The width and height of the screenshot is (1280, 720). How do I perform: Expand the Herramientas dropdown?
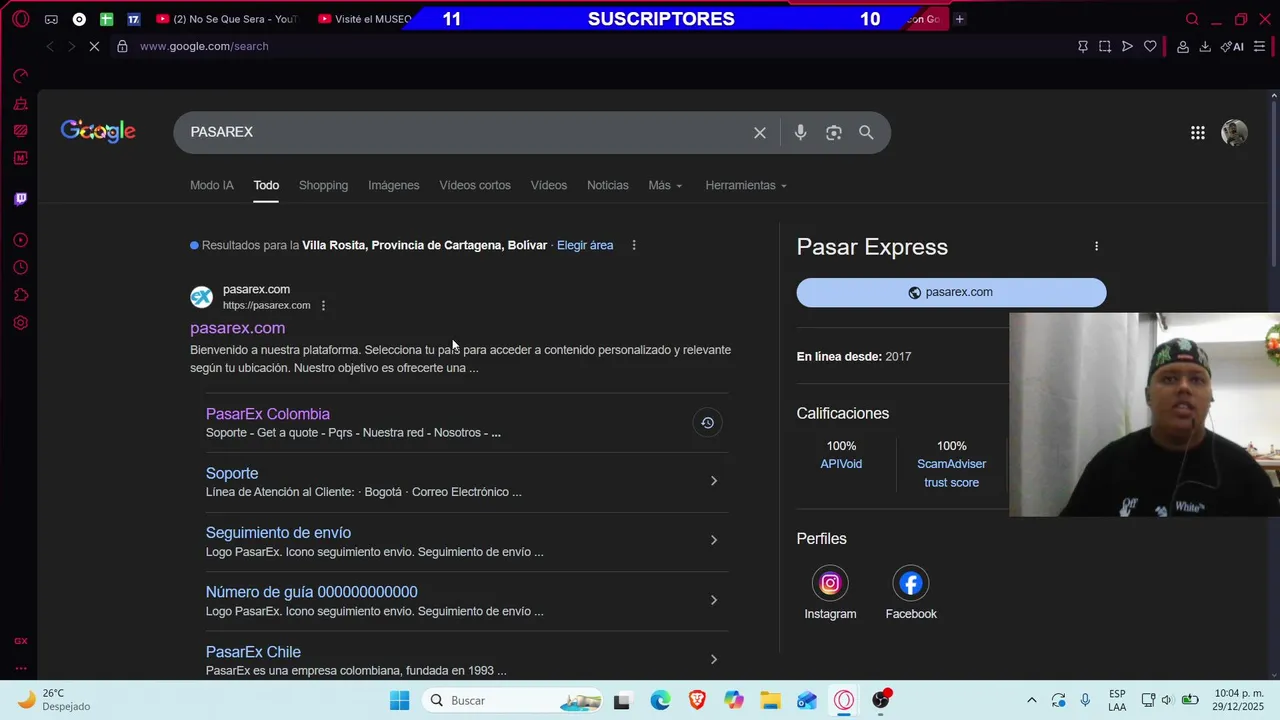tap(746, 185)
